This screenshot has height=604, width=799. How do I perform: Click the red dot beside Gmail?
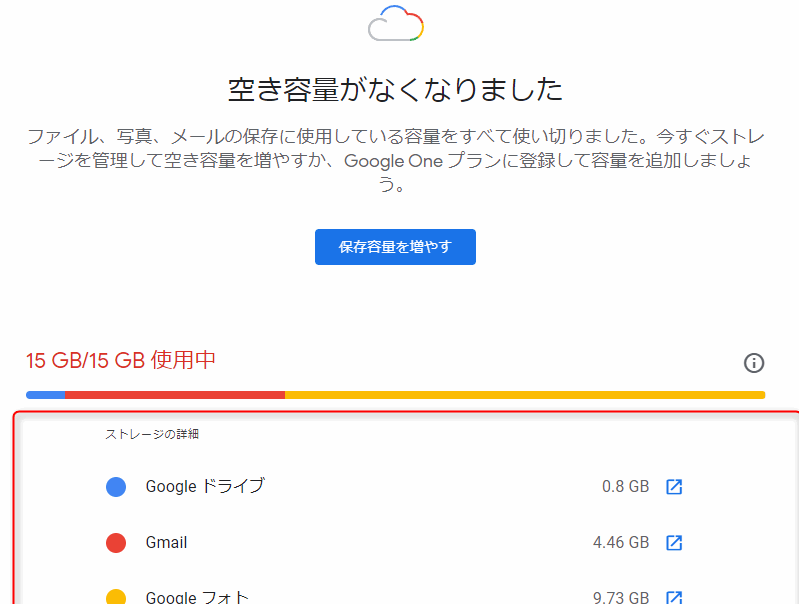tap(116, 543)
